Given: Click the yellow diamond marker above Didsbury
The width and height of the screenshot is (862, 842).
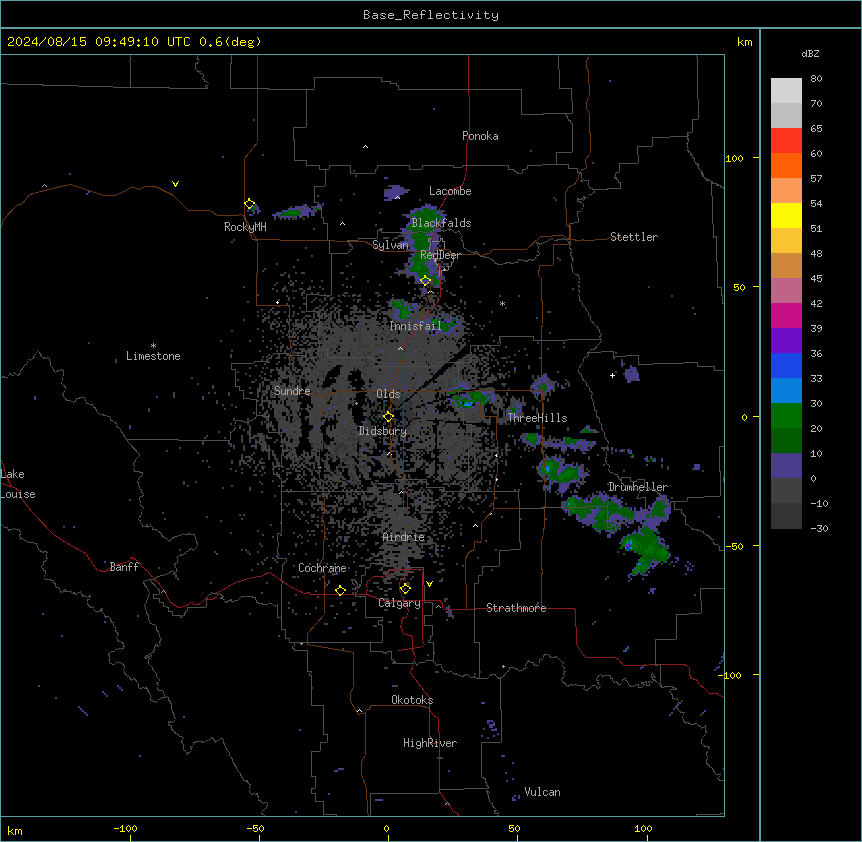Looking at the screenshot, I should (388, 416).
